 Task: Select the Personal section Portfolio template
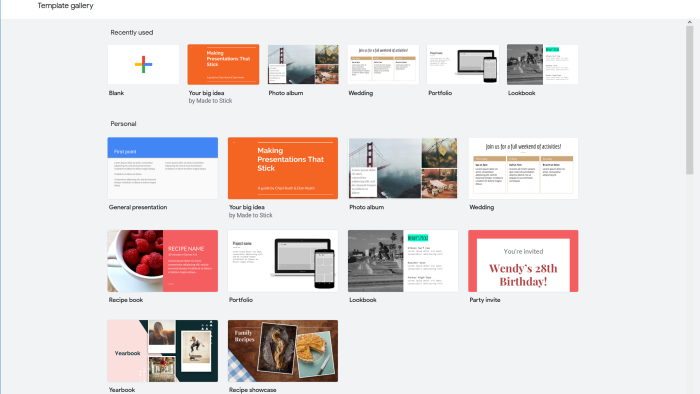pyautogui.click(x=283, y=261)
